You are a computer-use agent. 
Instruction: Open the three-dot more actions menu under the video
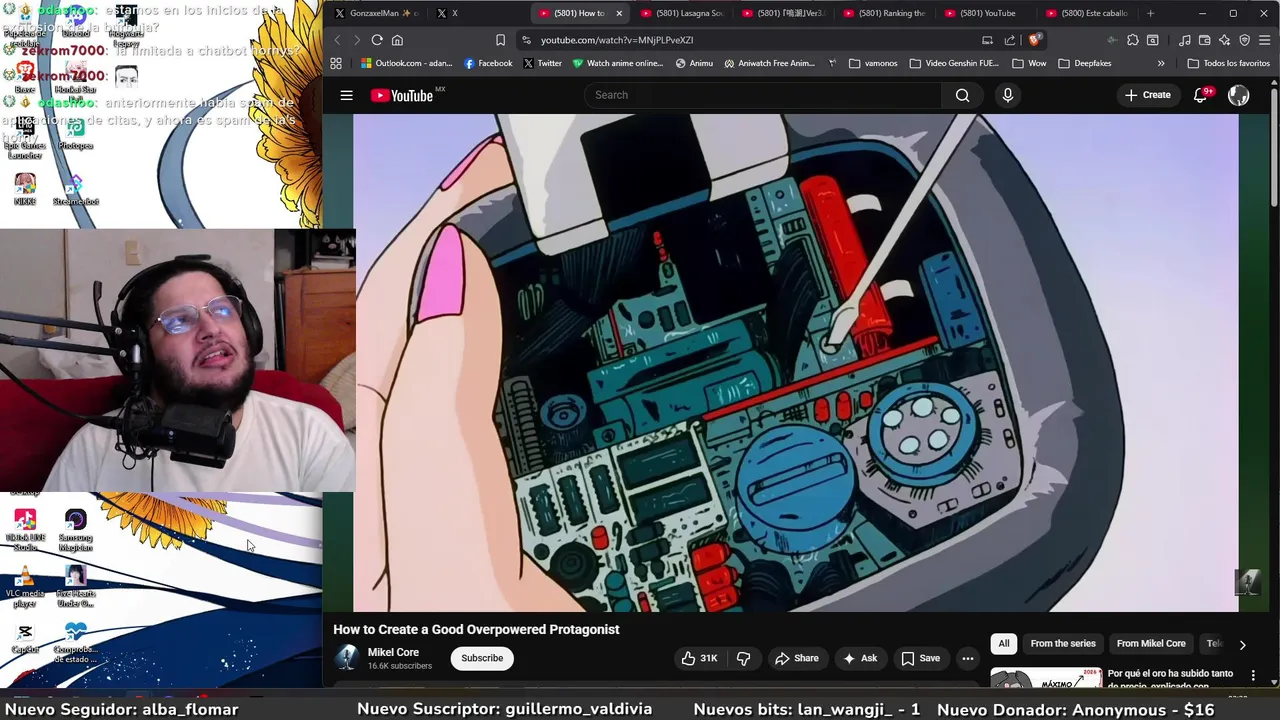pos(967,658)
